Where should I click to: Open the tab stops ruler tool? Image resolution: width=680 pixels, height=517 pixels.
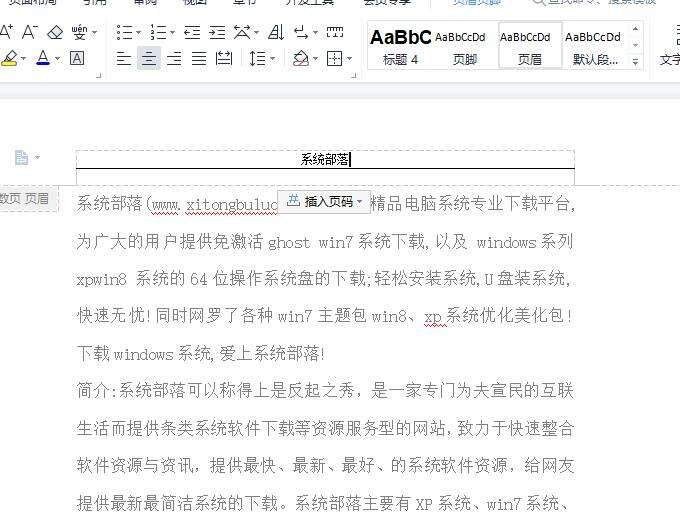tap(335, 32)
